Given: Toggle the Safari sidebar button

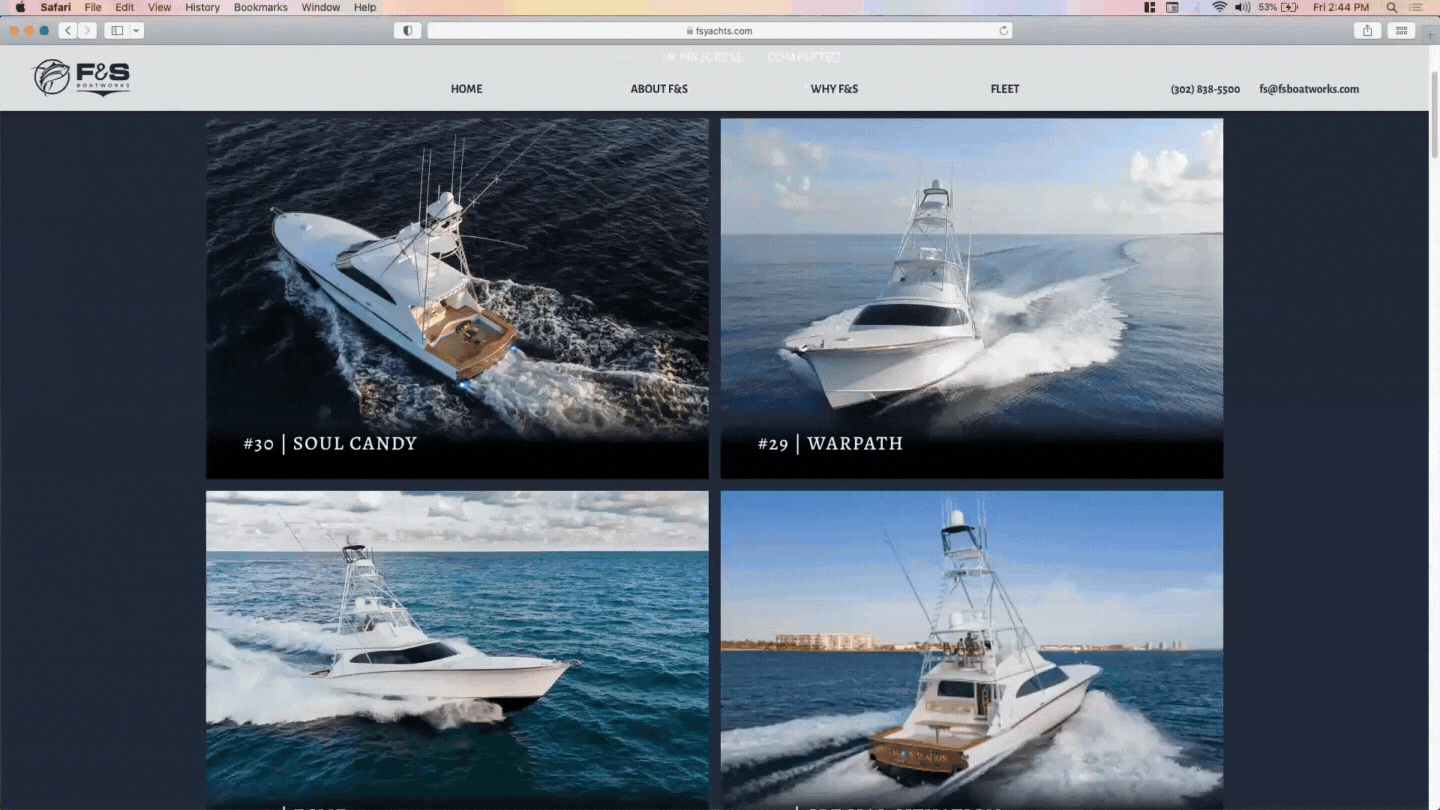Looking at the screenshot, I should [117, 31].
